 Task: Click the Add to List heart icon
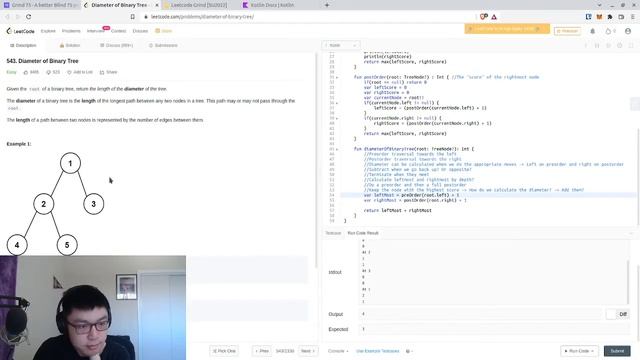69,72
